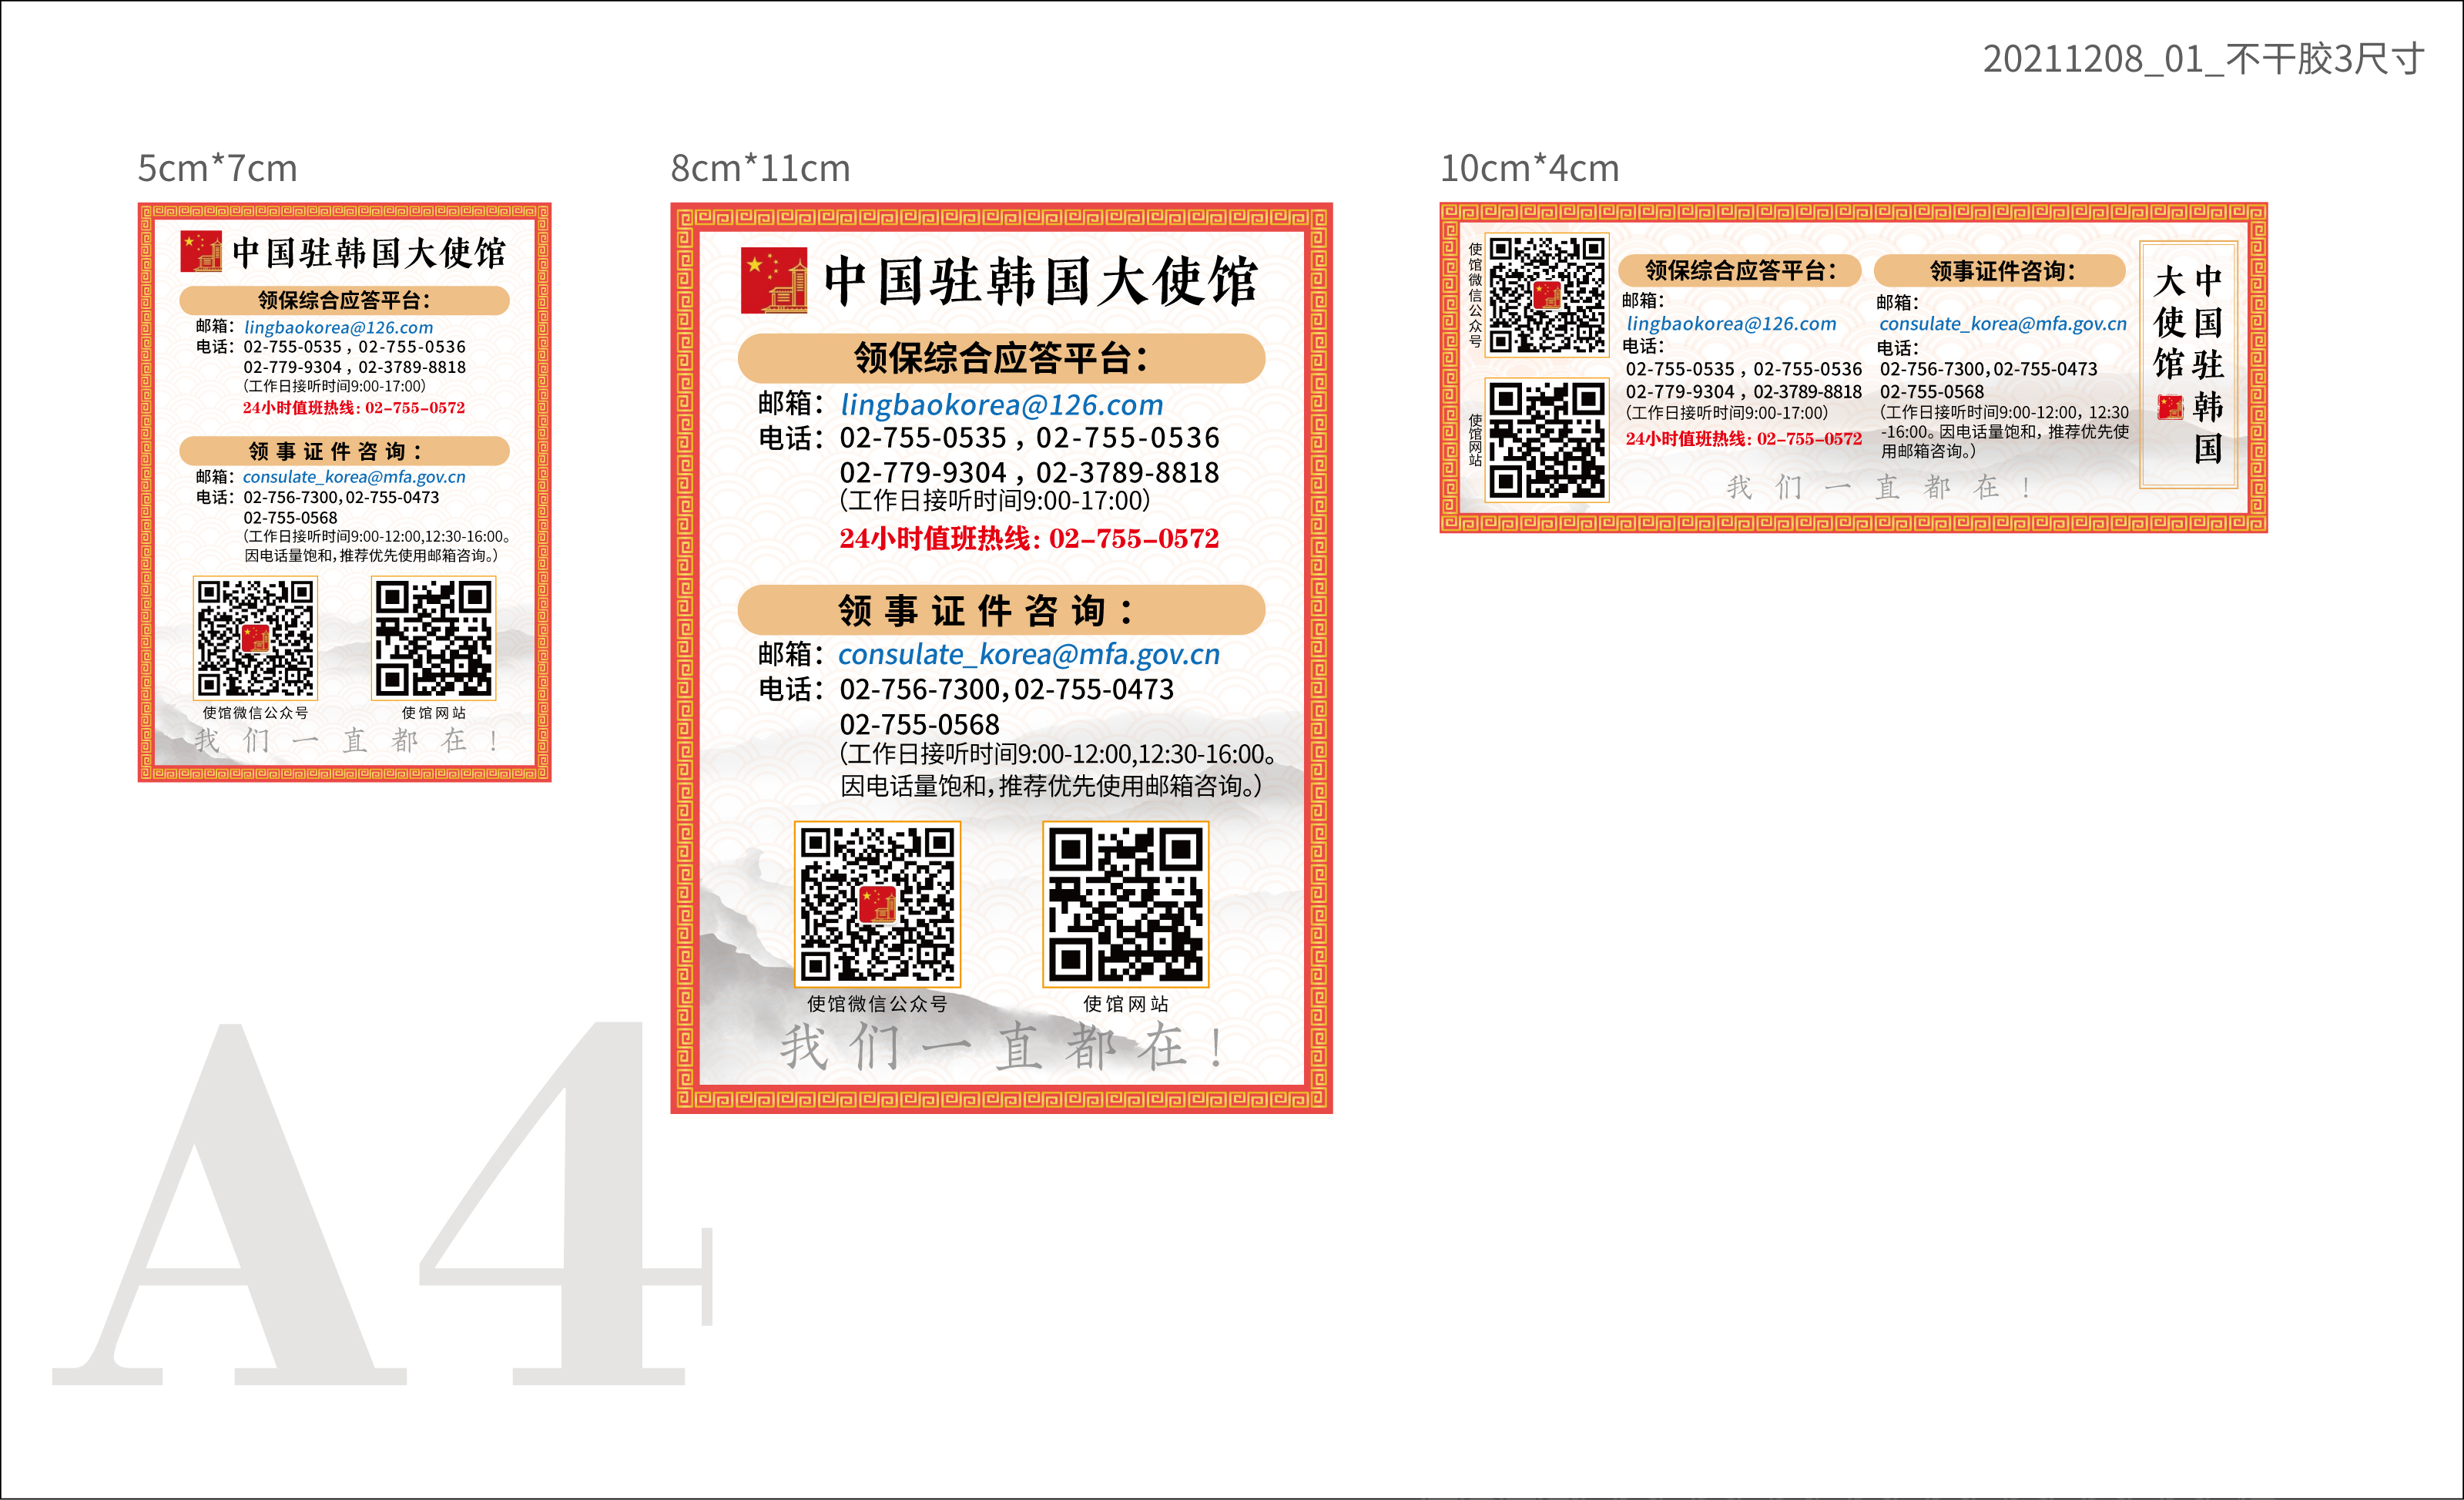The width and height of the screenshot is (2464, 1500).
Task: Click the consulate_korea@mfa.gov.cn email in the 5cm*7cm sticker
Action: (x=354, y=477)
